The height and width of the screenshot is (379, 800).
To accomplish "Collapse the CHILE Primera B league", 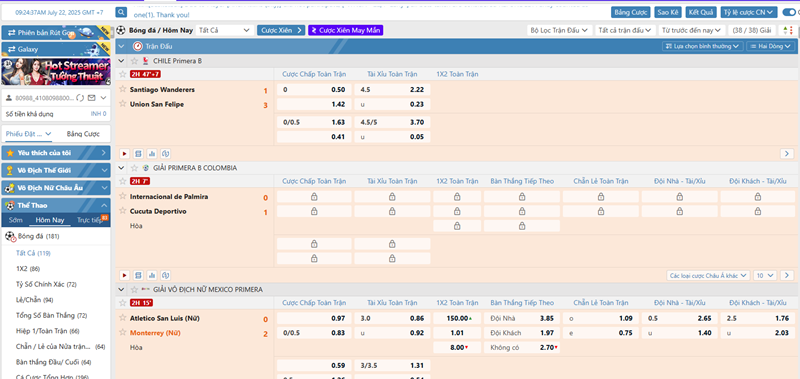I will [x=121, y=61].
